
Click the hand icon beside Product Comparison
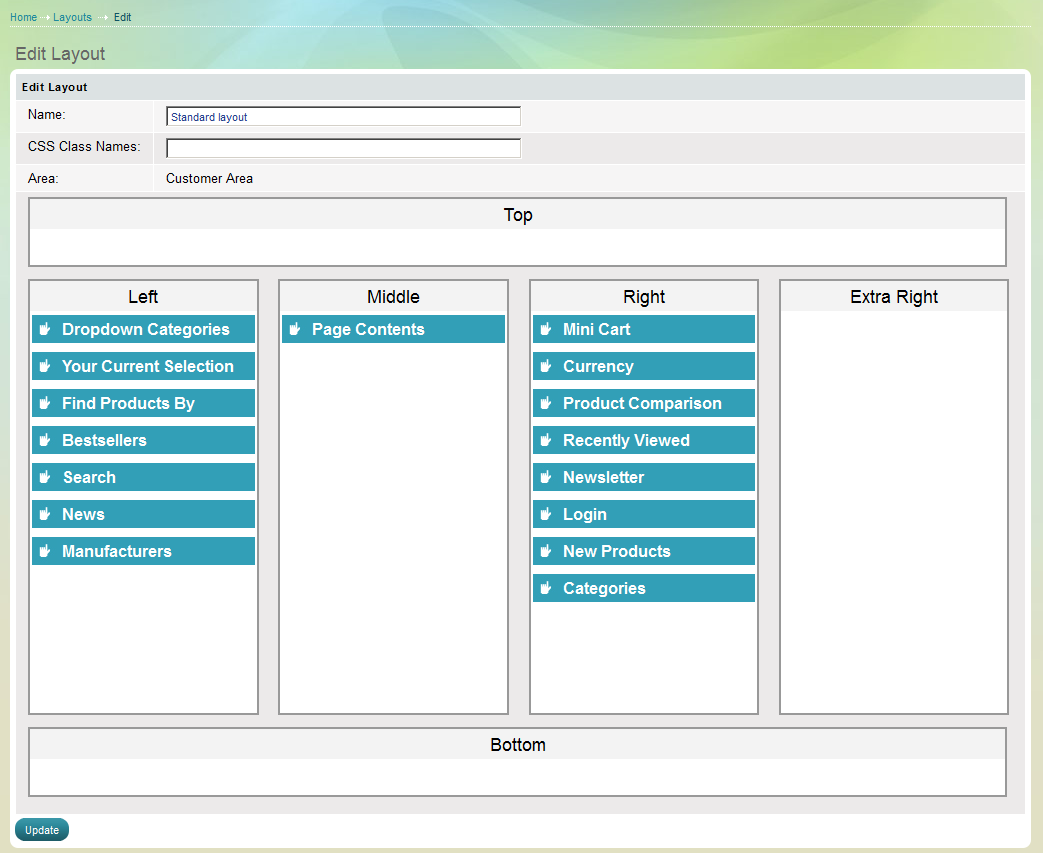coord(546,403)
